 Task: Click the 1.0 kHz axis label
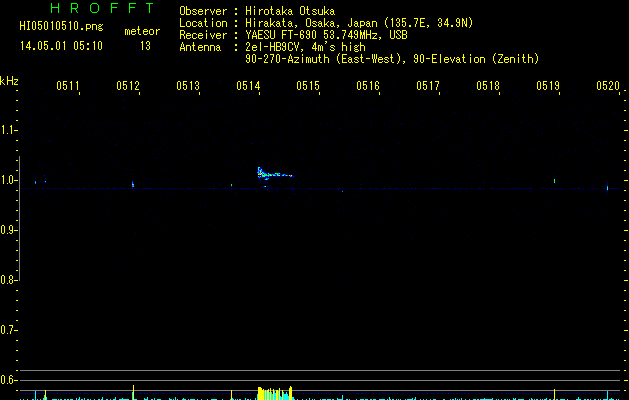[x=8, y=180]
